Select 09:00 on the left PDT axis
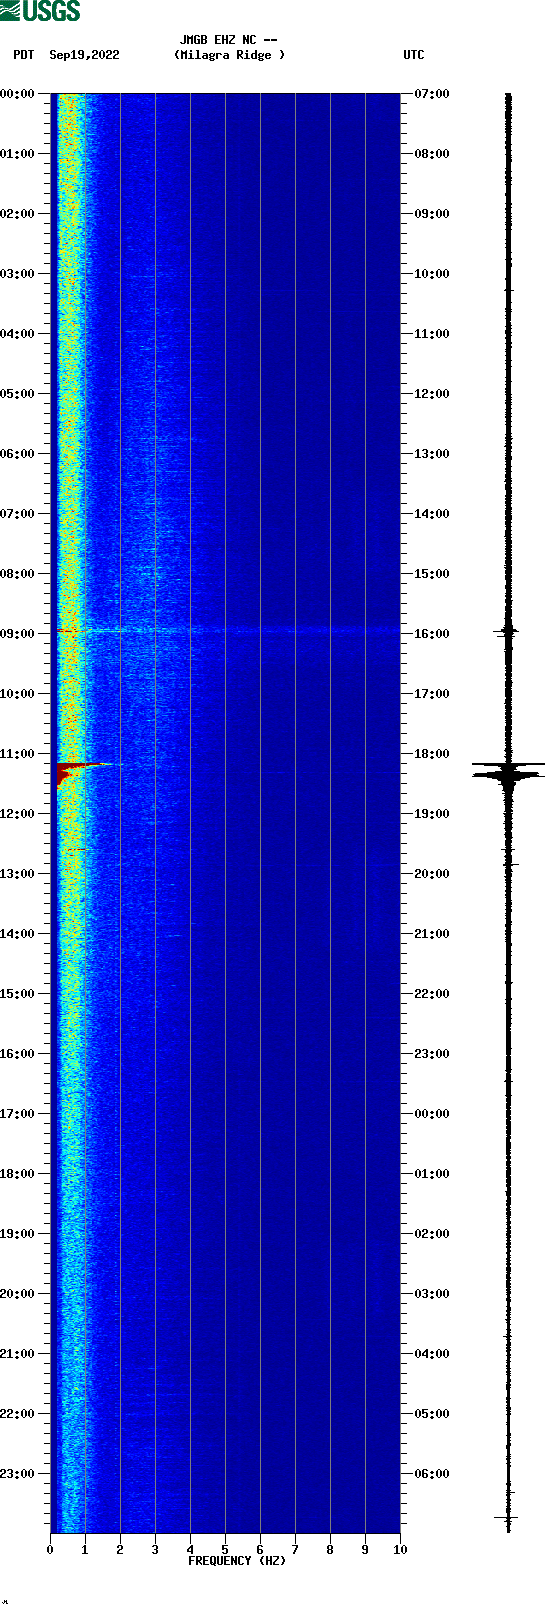Screen dimensions: 552x1613 [17, 634]
